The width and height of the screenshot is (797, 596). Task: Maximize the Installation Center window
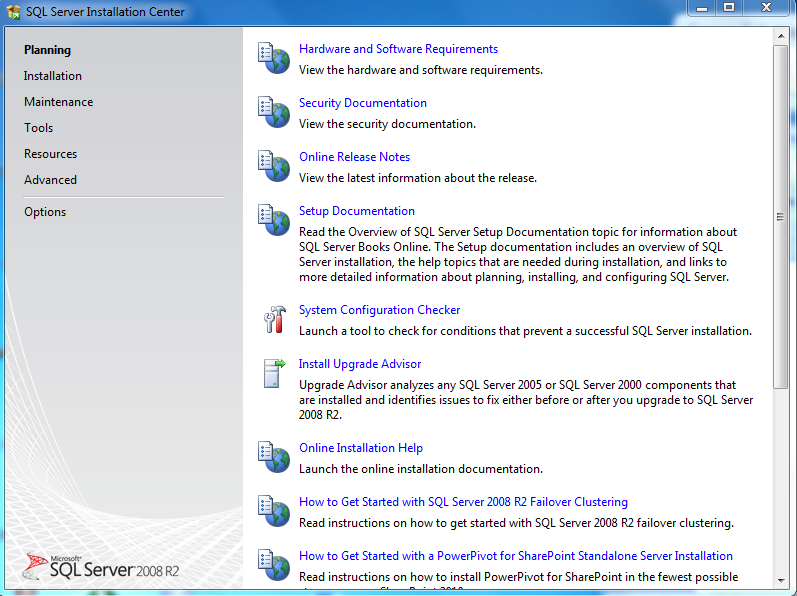coord(729,8)
